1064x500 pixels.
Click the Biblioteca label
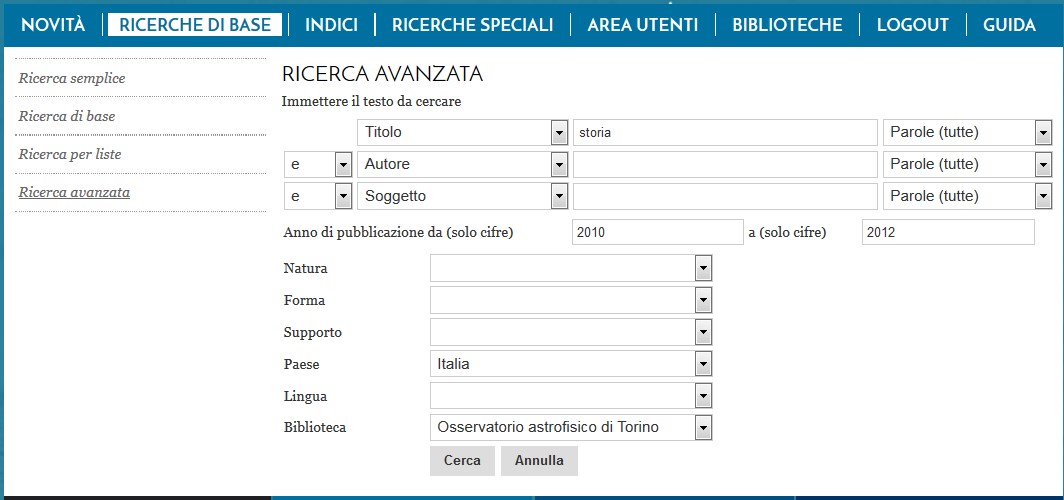click(x=315, y=427)
